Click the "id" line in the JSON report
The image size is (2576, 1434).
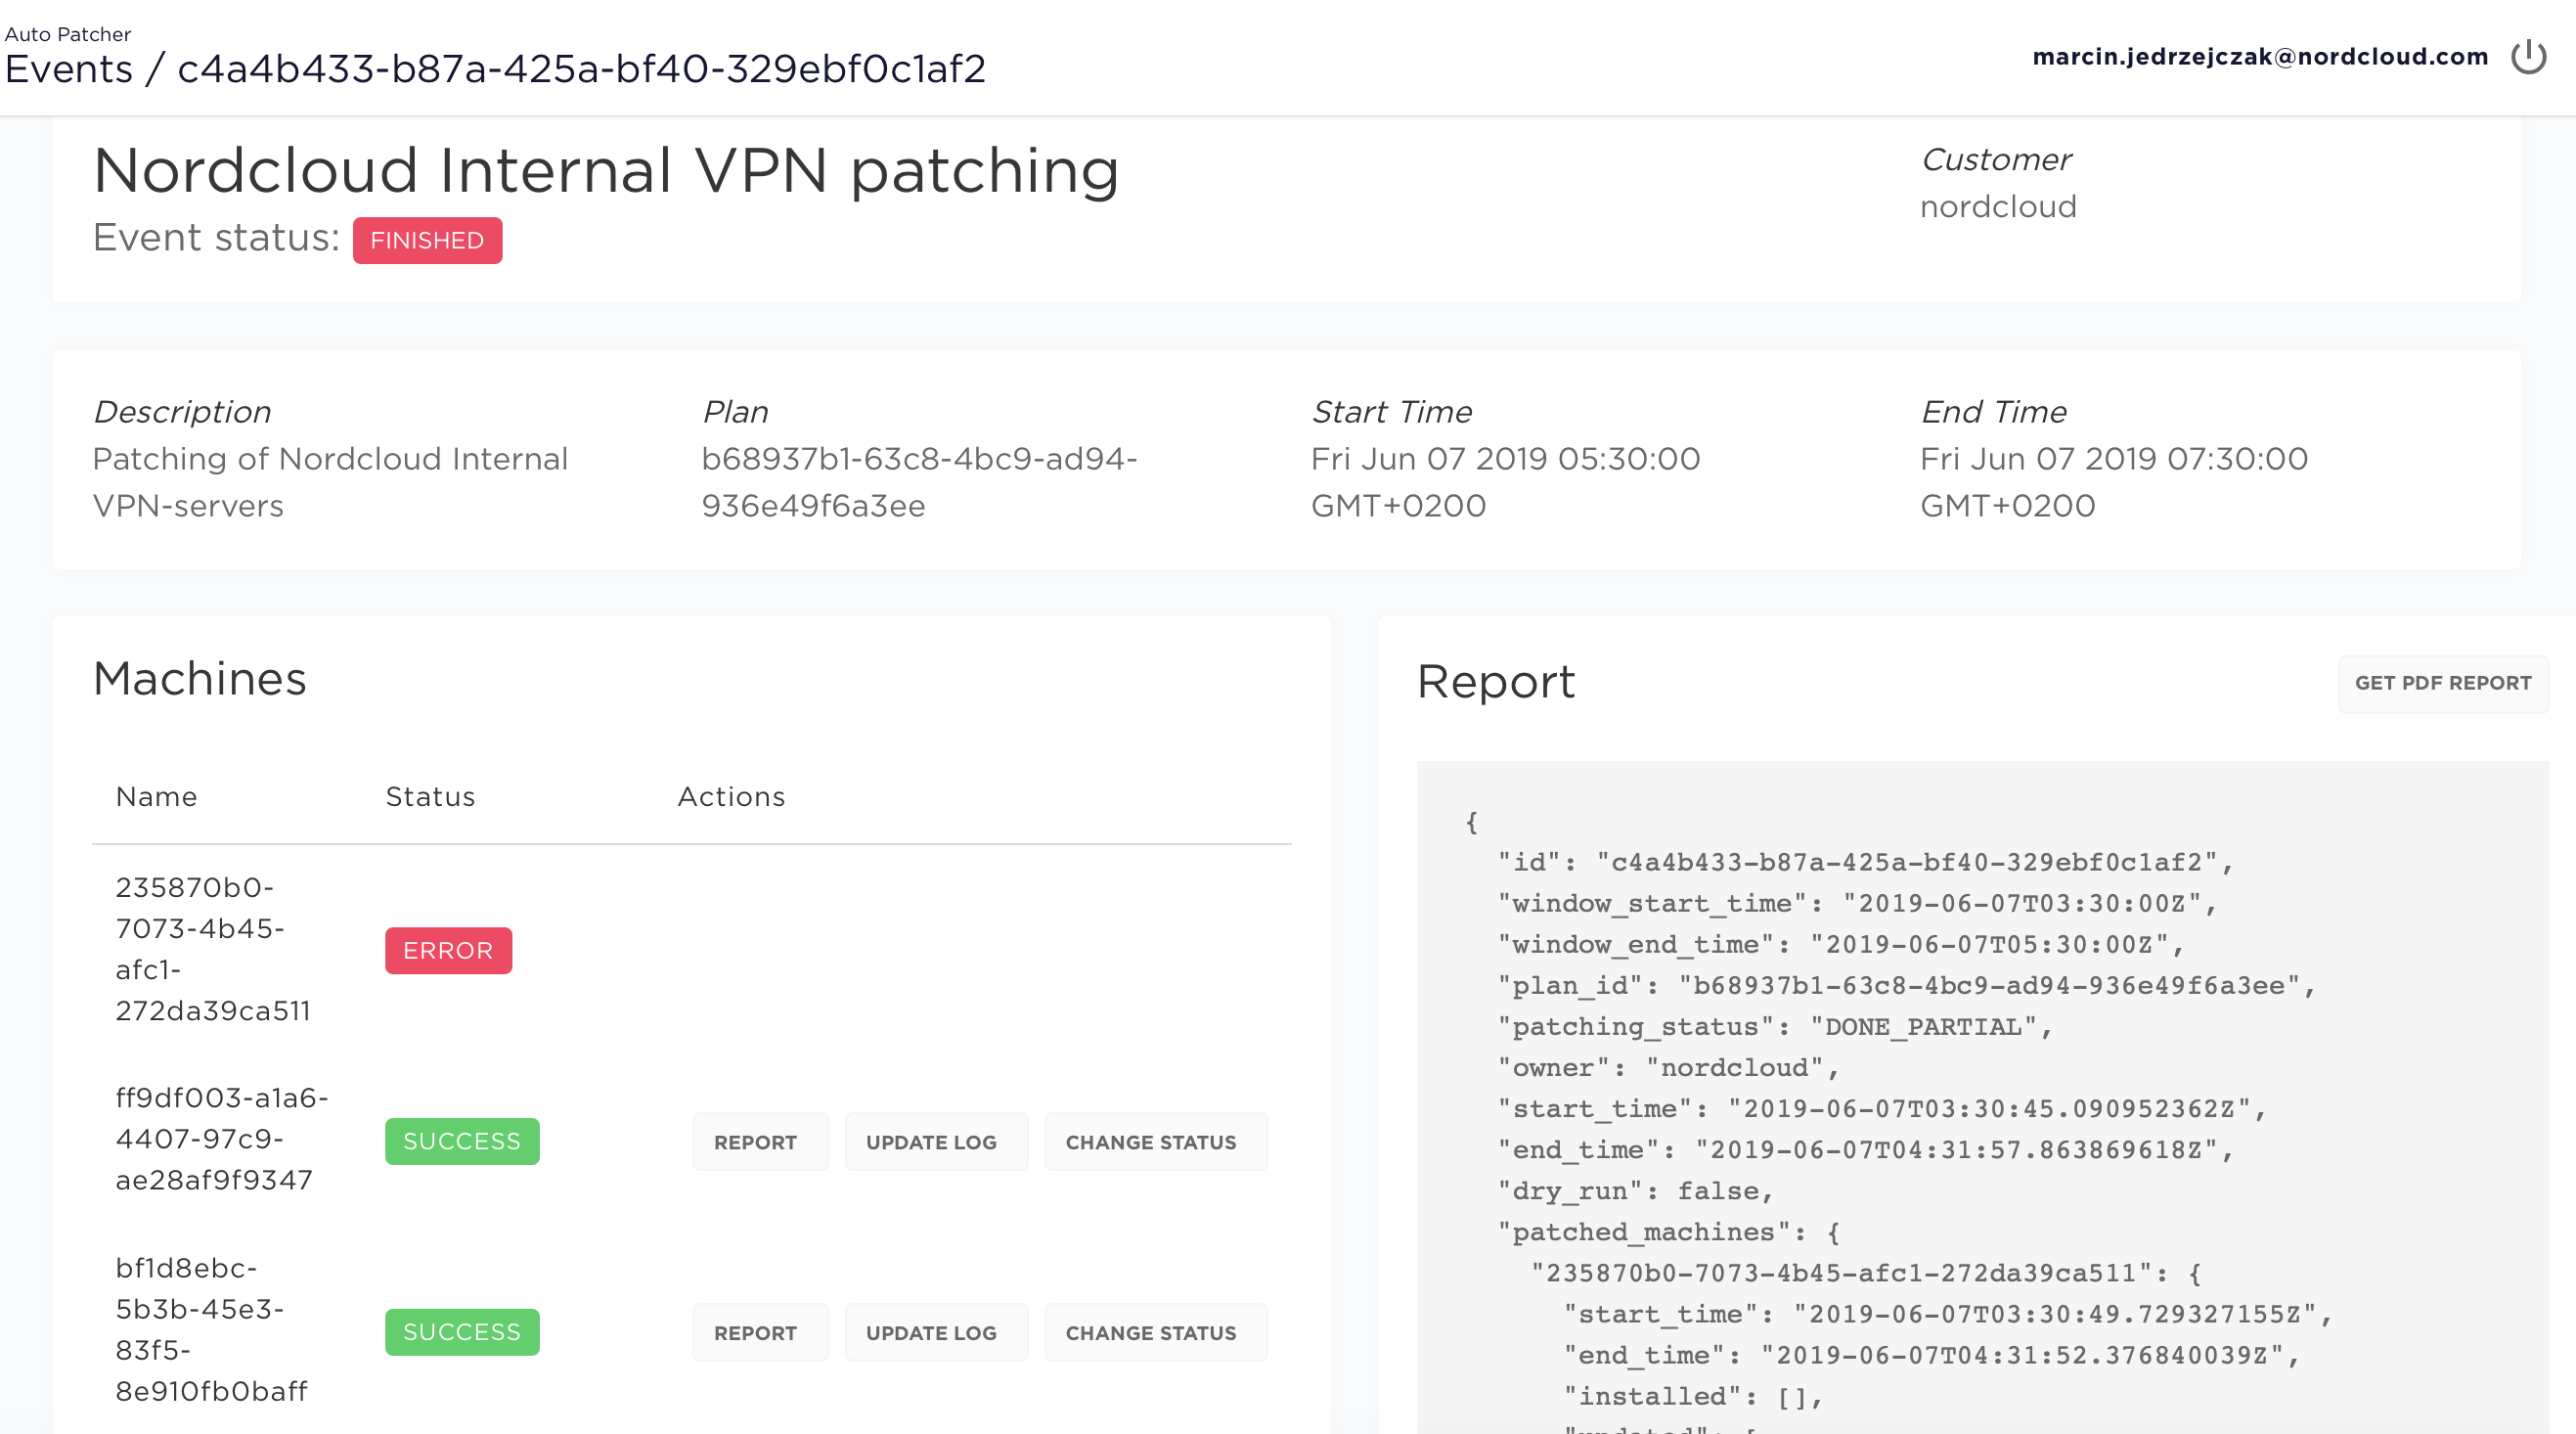coord(1866,863)
